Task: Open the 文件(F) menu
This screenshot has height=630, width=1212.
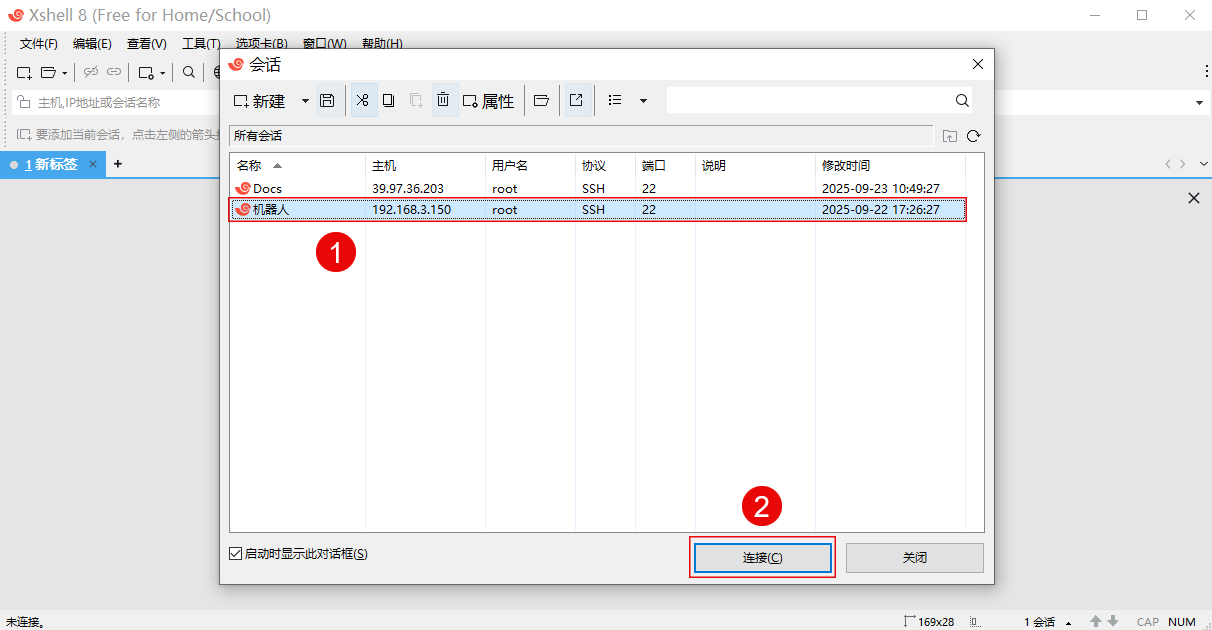Action: point(39,44)
